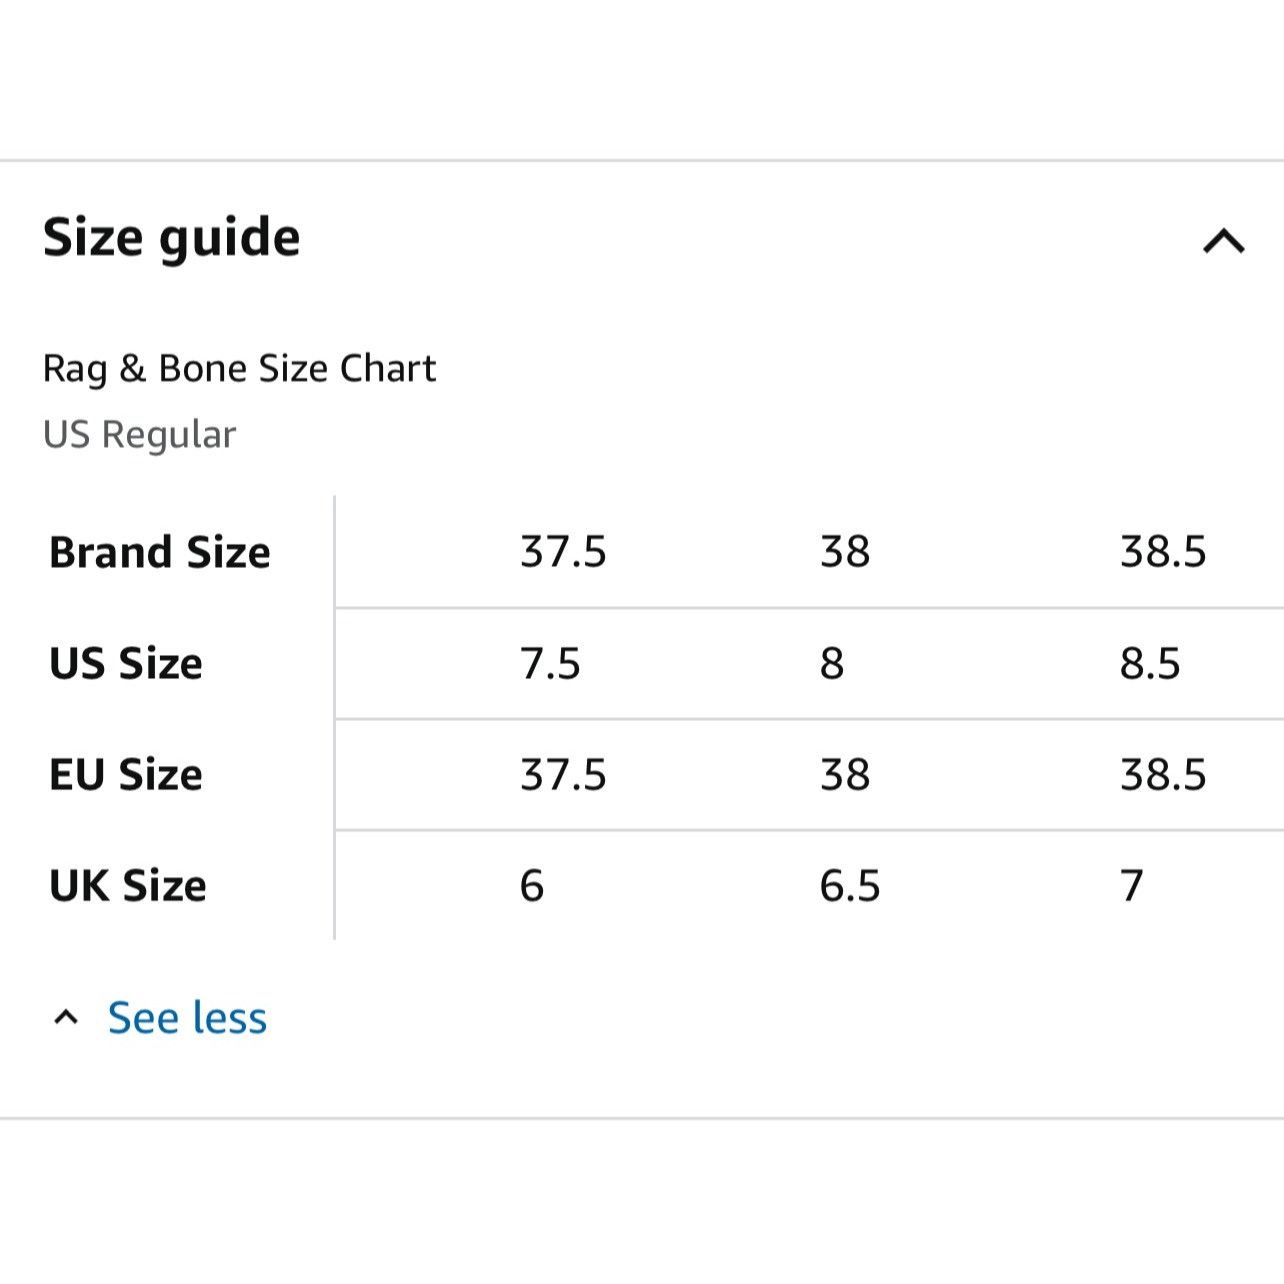Click Brand Size value 38.5
The image size is (1284, 1284).
tap(1163, 552)
